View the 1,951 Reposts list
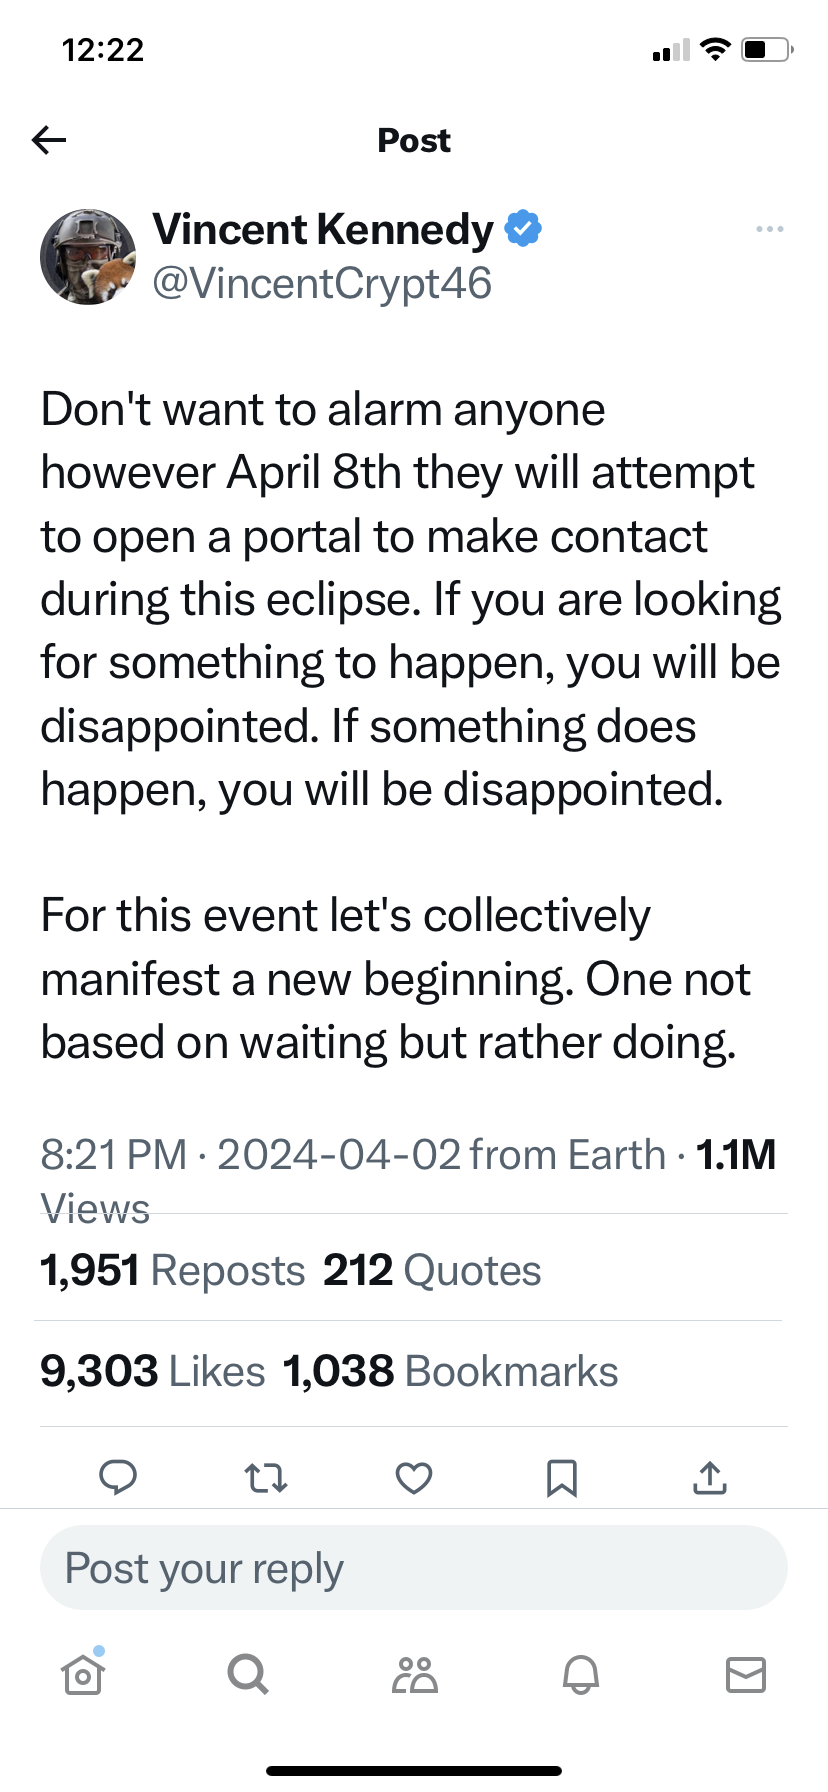This screenshot has width=828, height=1792. point(173,1271)
